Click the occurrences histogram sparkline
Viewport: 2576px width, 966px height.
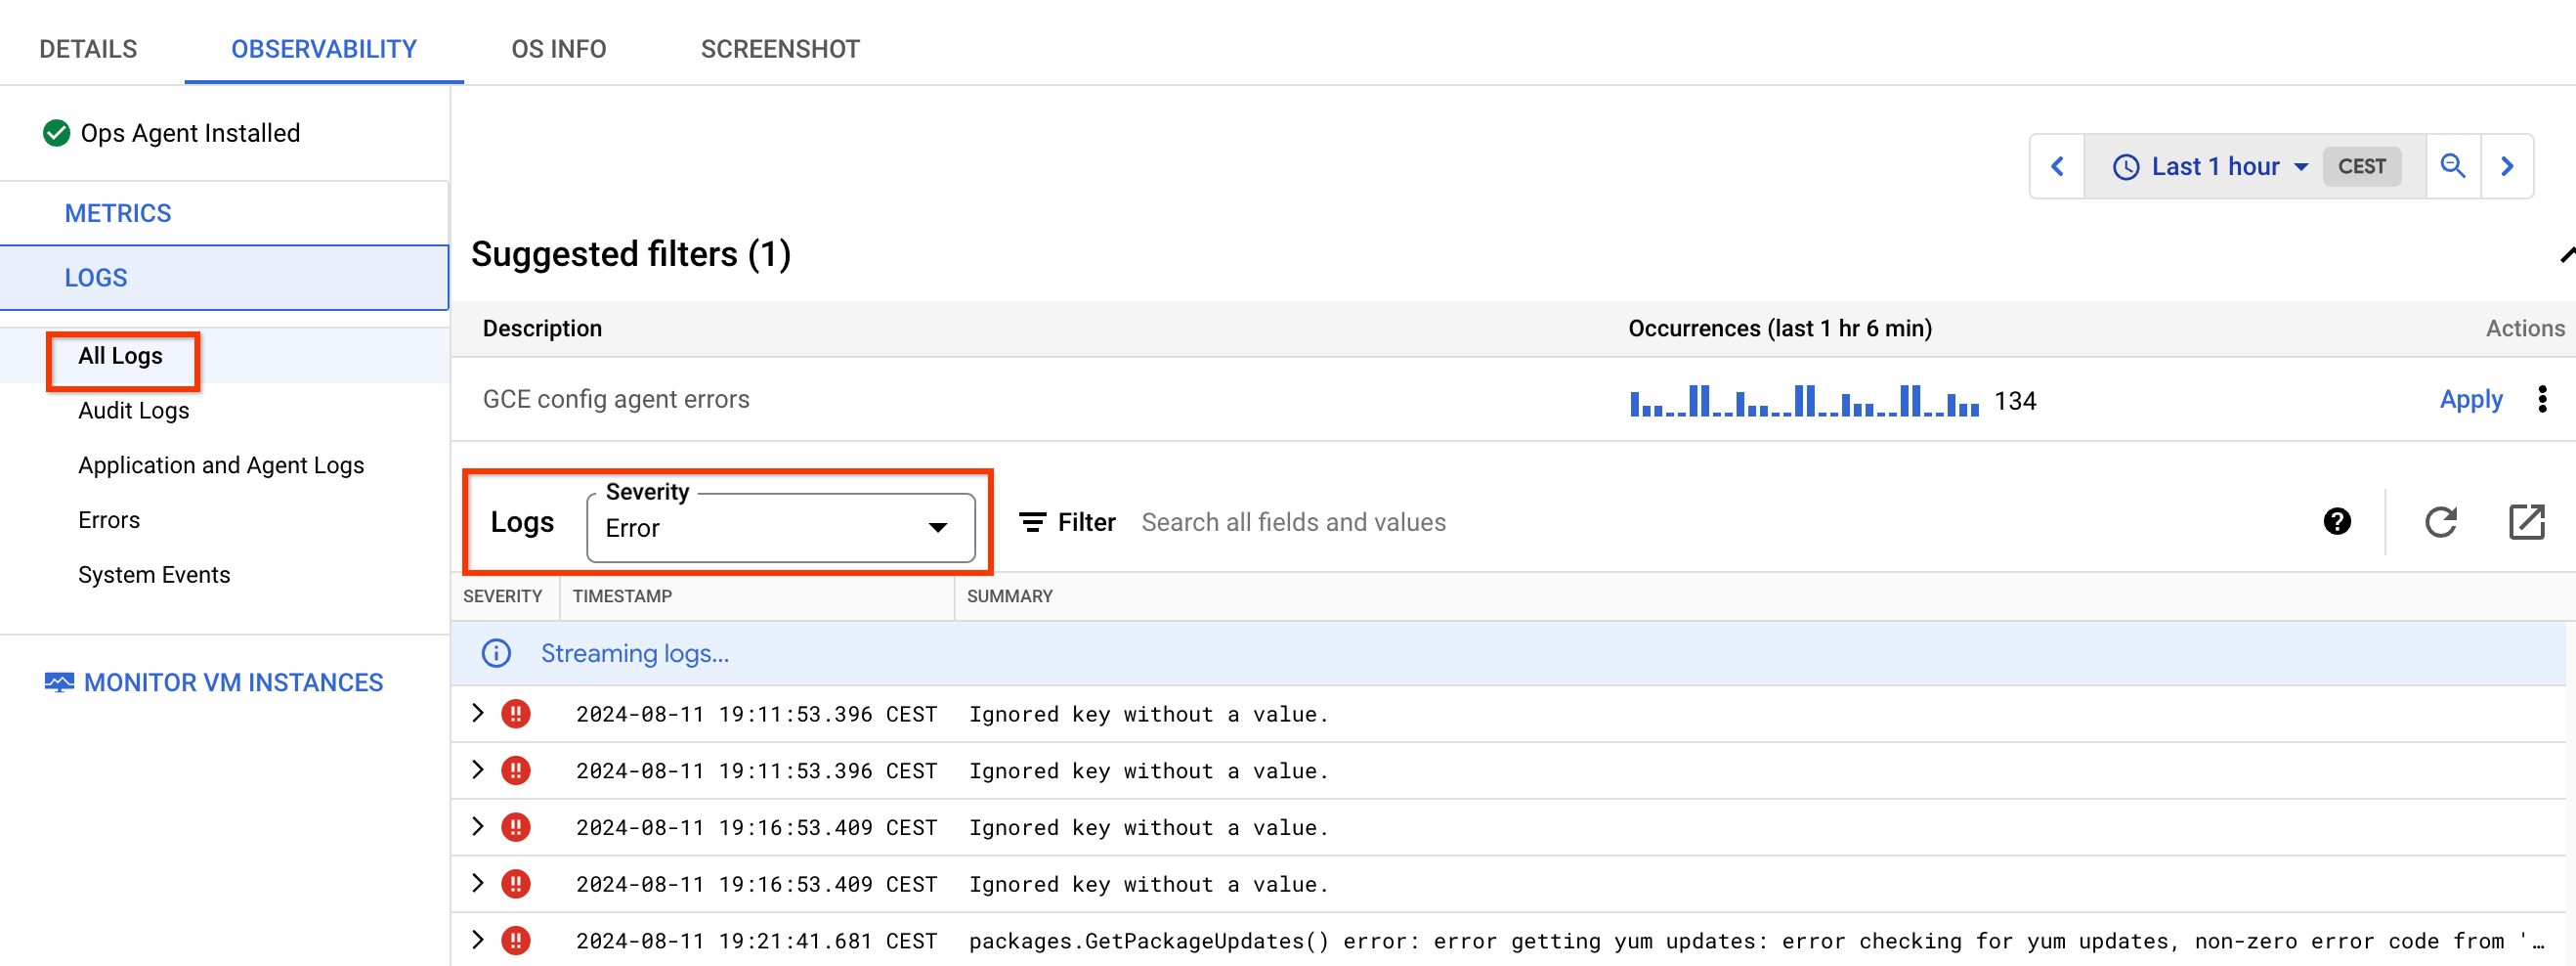click(1803, 401)
